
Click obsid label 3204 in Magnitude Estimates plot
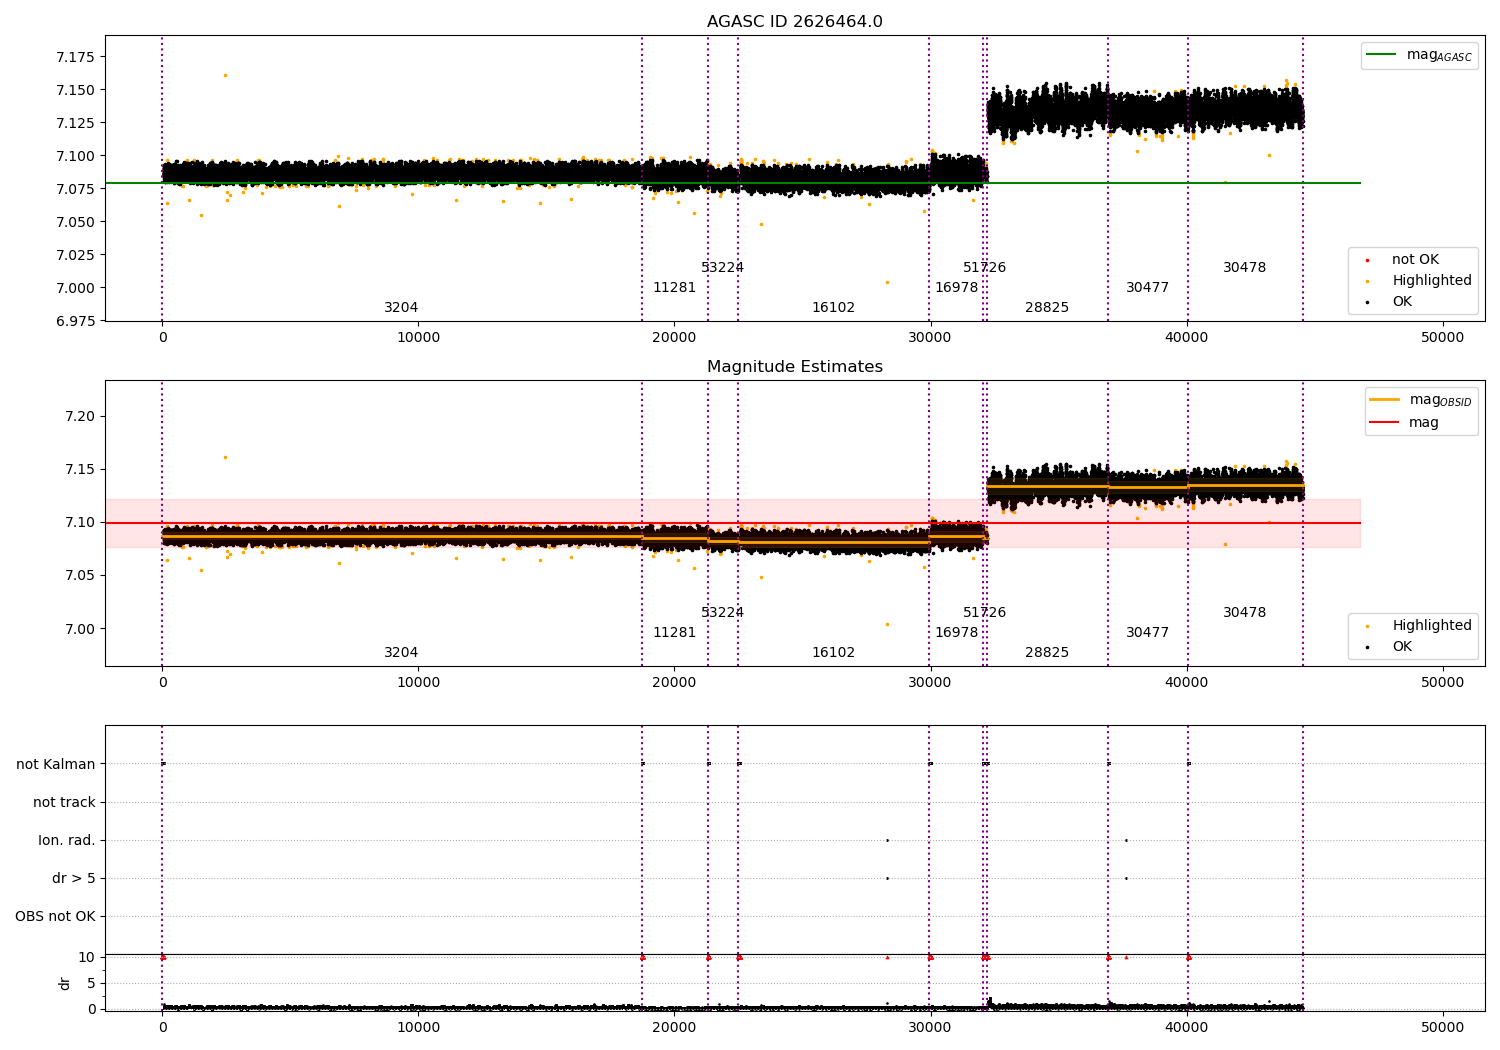pyautogui.click(x=401, y=653)
